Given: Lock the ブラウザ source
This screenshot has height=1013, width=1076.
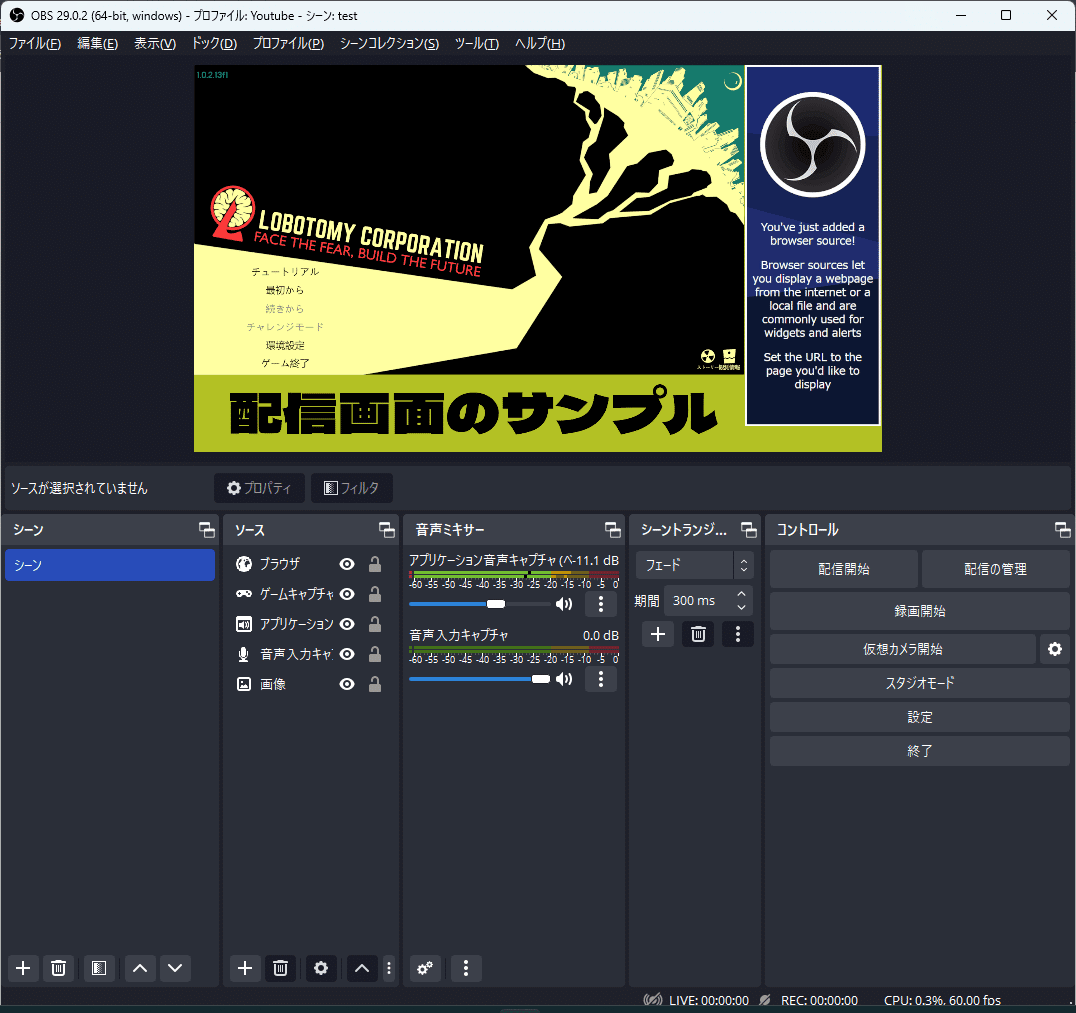Looking at the screenshot, I should pos(375,564).
